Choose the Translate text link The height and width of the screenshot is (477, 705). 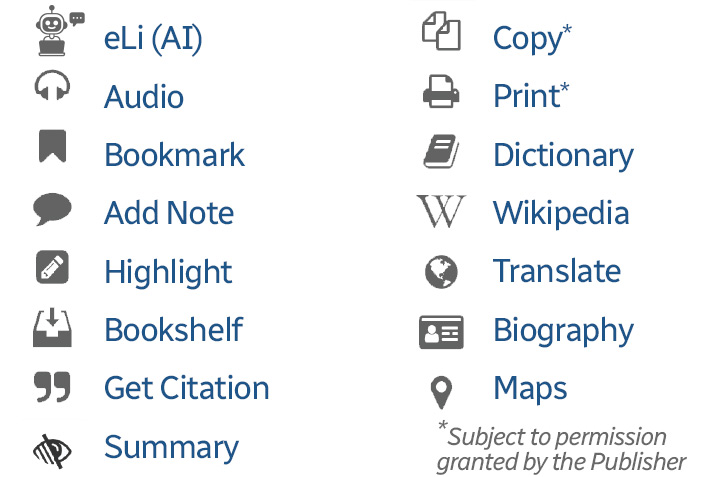pos(557,271)
